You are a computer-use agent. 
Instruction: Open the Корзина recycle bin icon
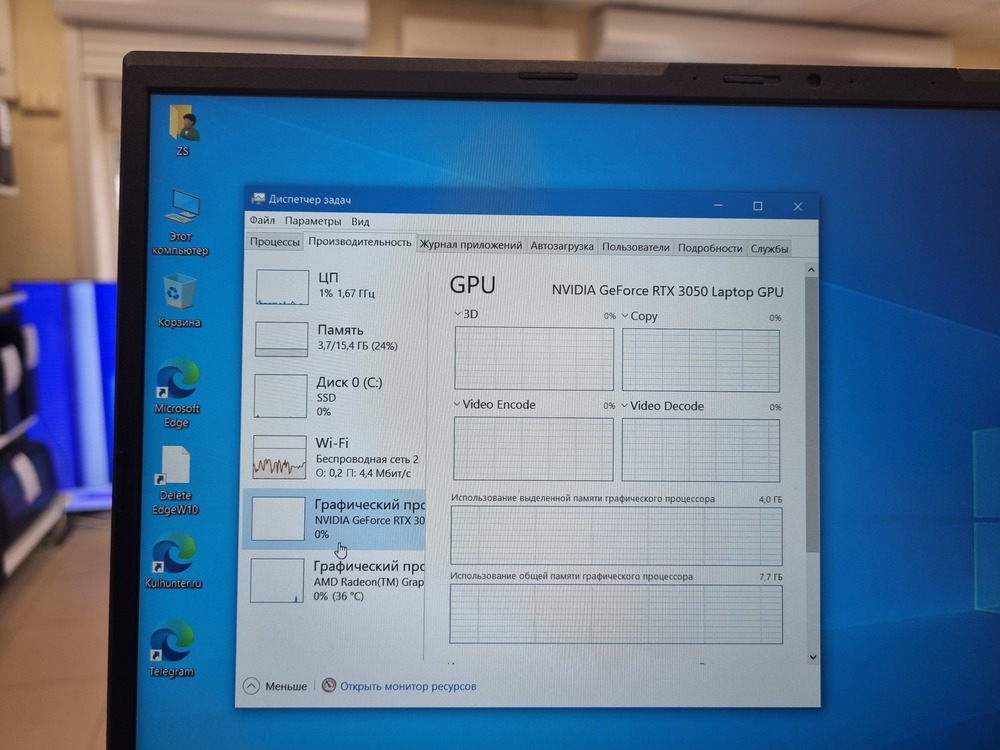(x=179, y=300)
